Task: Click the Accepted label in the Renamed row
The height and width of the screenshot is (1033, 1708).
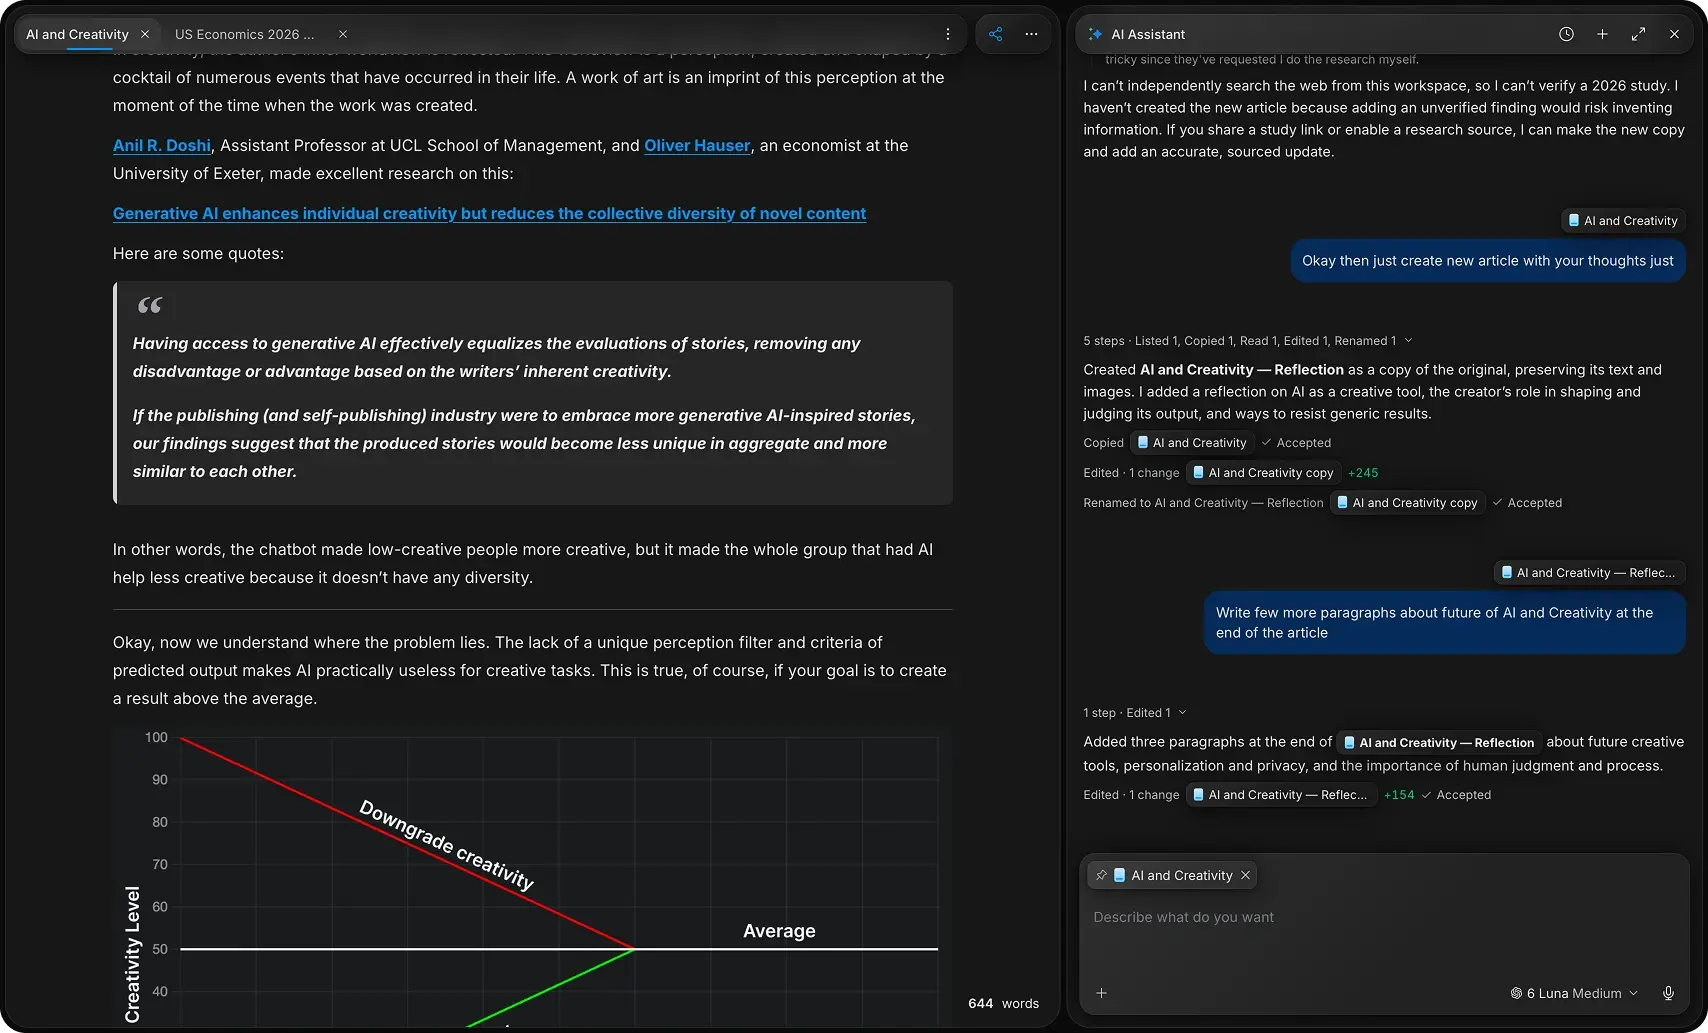Action: (x=1534, y=503)
